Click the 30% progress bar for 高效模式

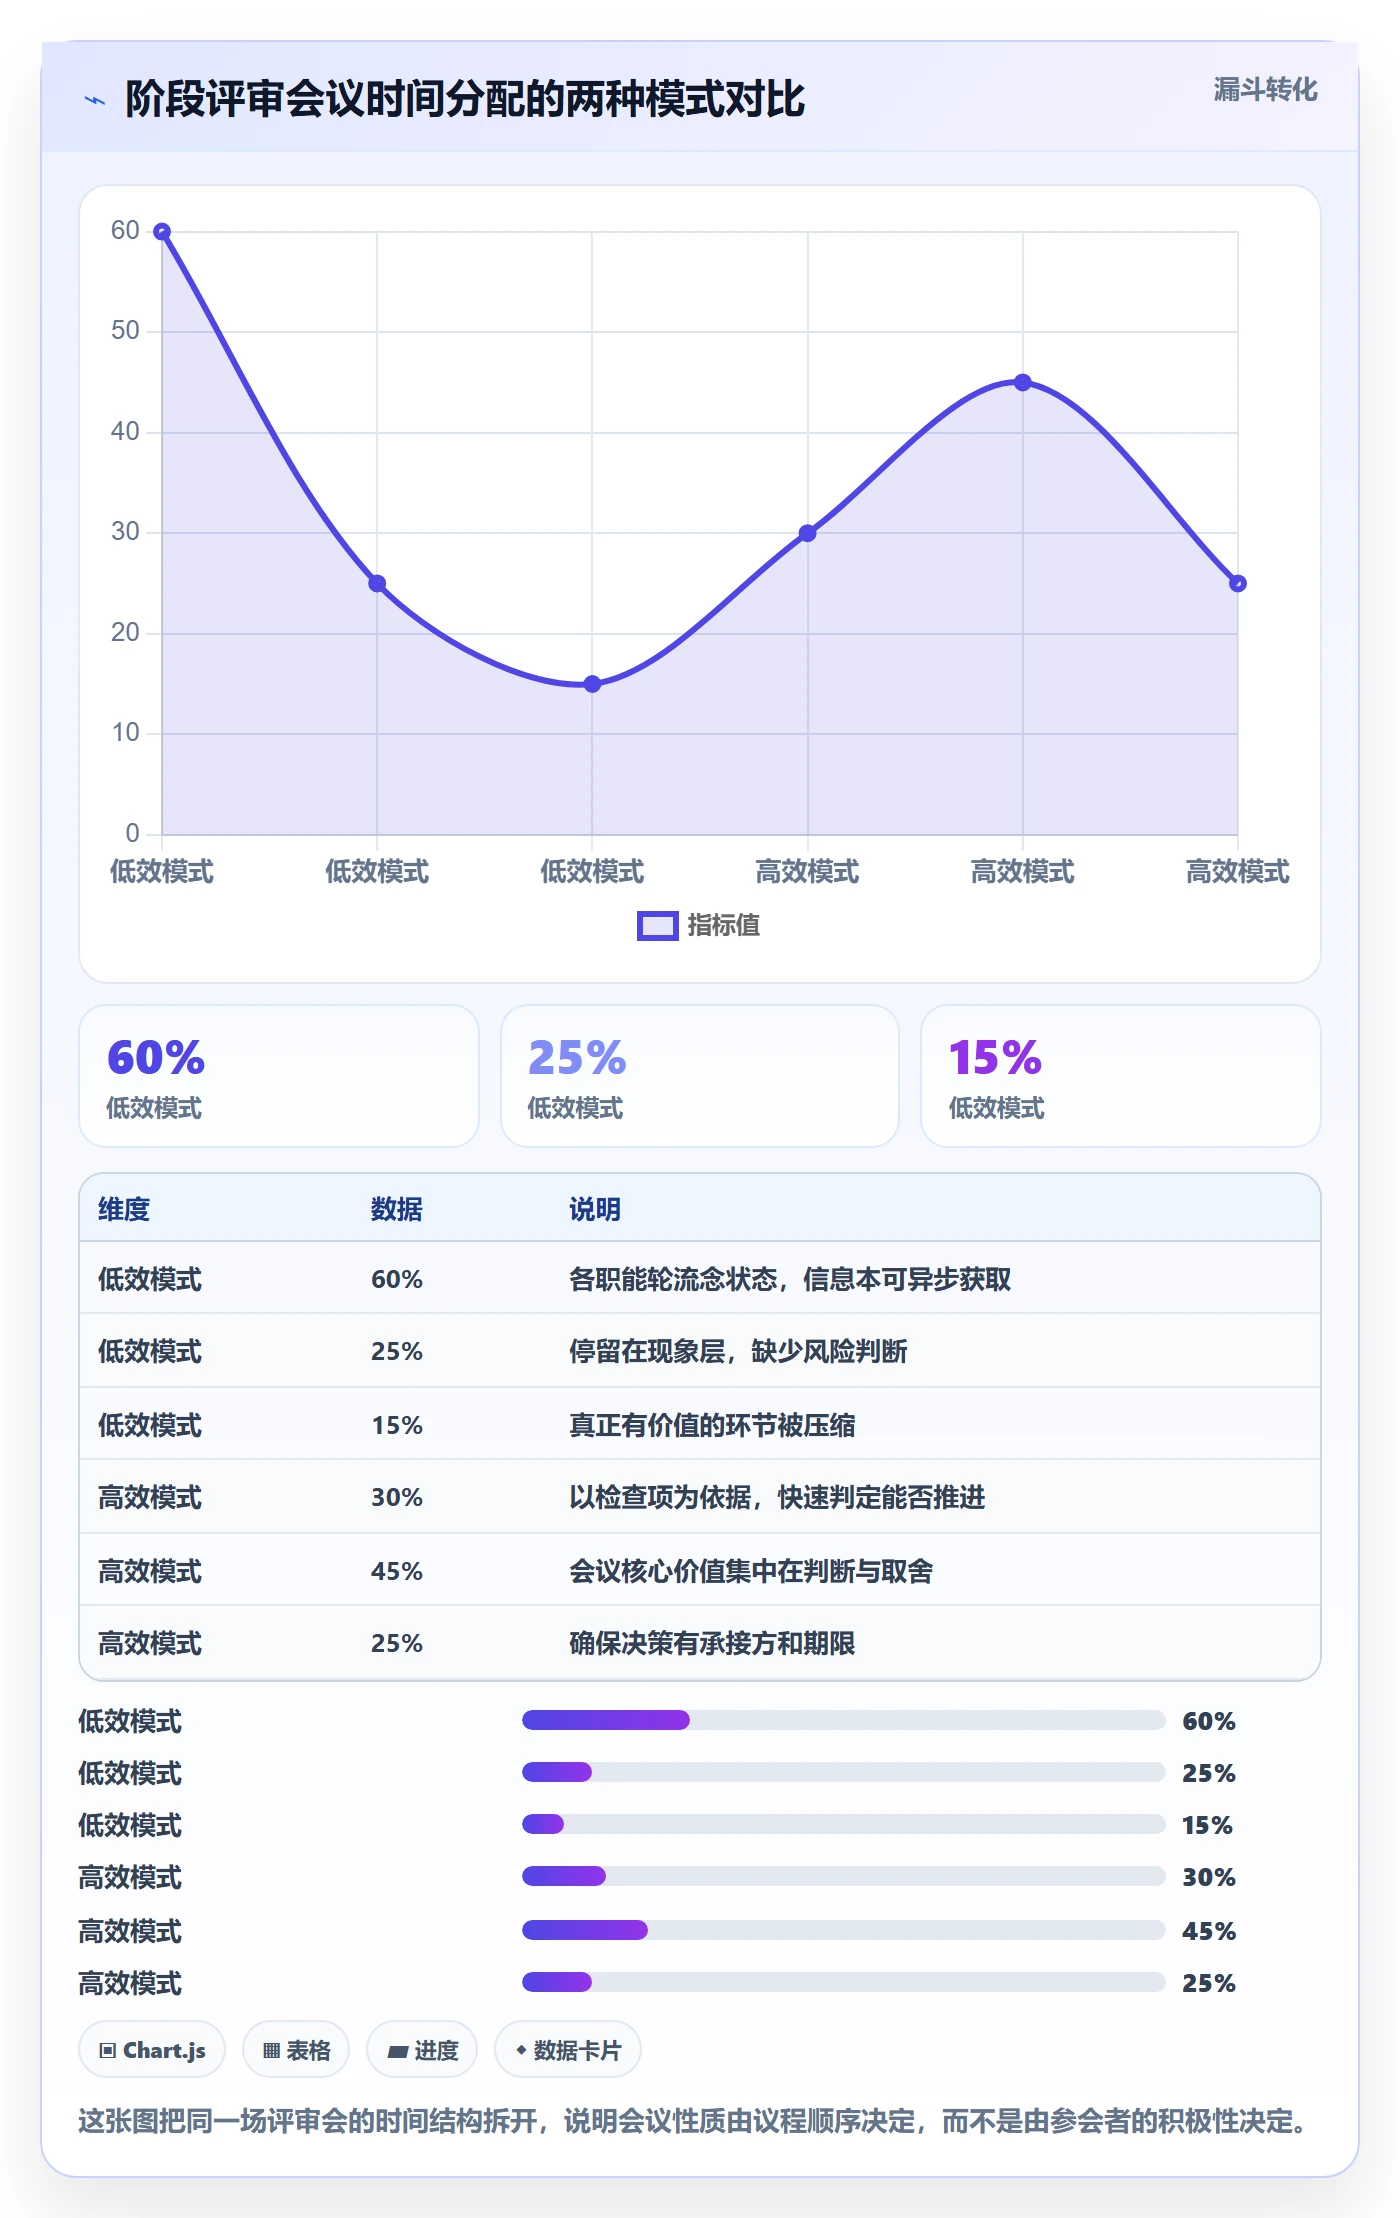pyautogui.click(x=844, y=1876)
